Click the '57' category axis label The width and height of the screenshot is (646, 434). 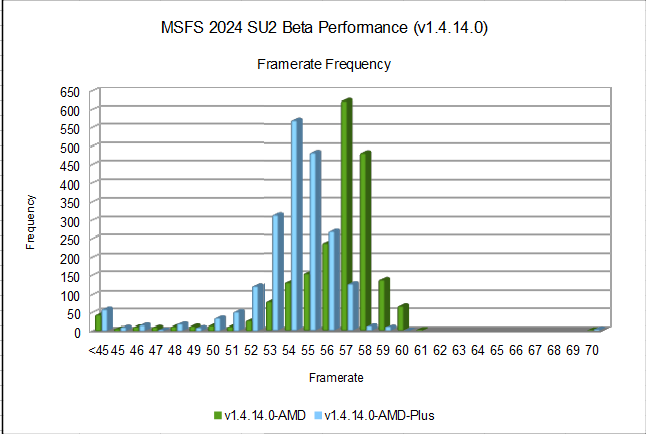[346, 350]
